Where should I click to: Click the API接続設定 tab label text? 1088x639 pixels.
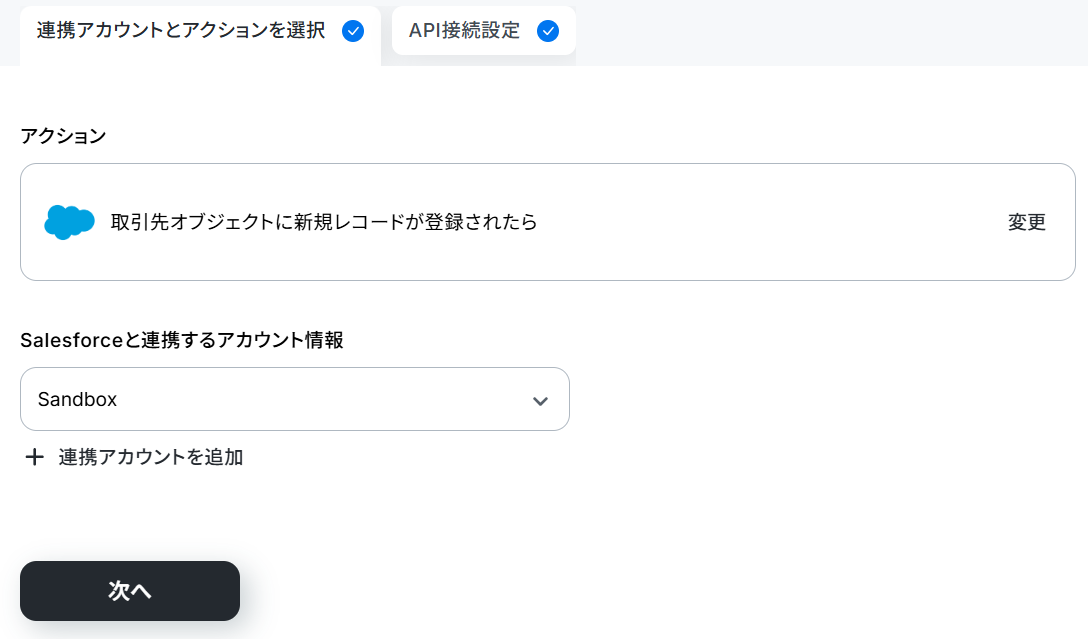(464, 31)
